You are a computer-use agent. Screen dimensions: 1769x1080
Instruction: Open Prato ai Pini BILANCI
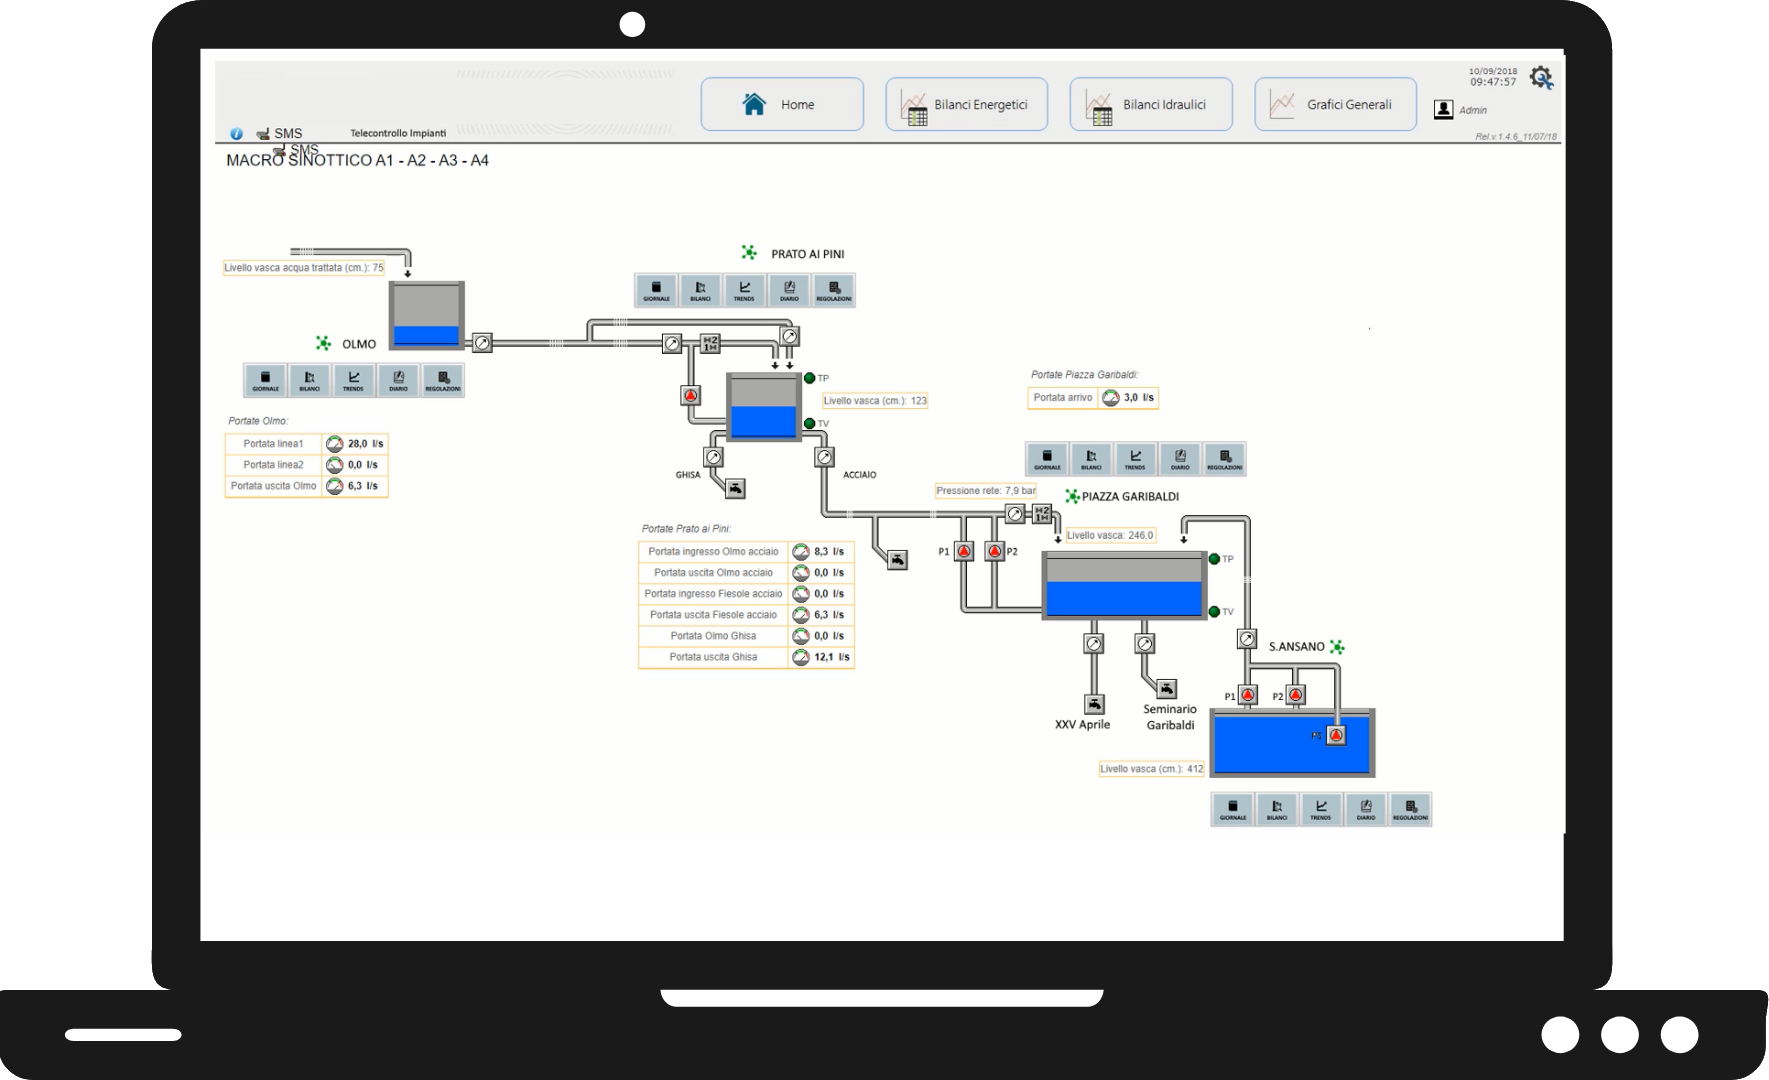pyautogui.click(x=701, y=290)
